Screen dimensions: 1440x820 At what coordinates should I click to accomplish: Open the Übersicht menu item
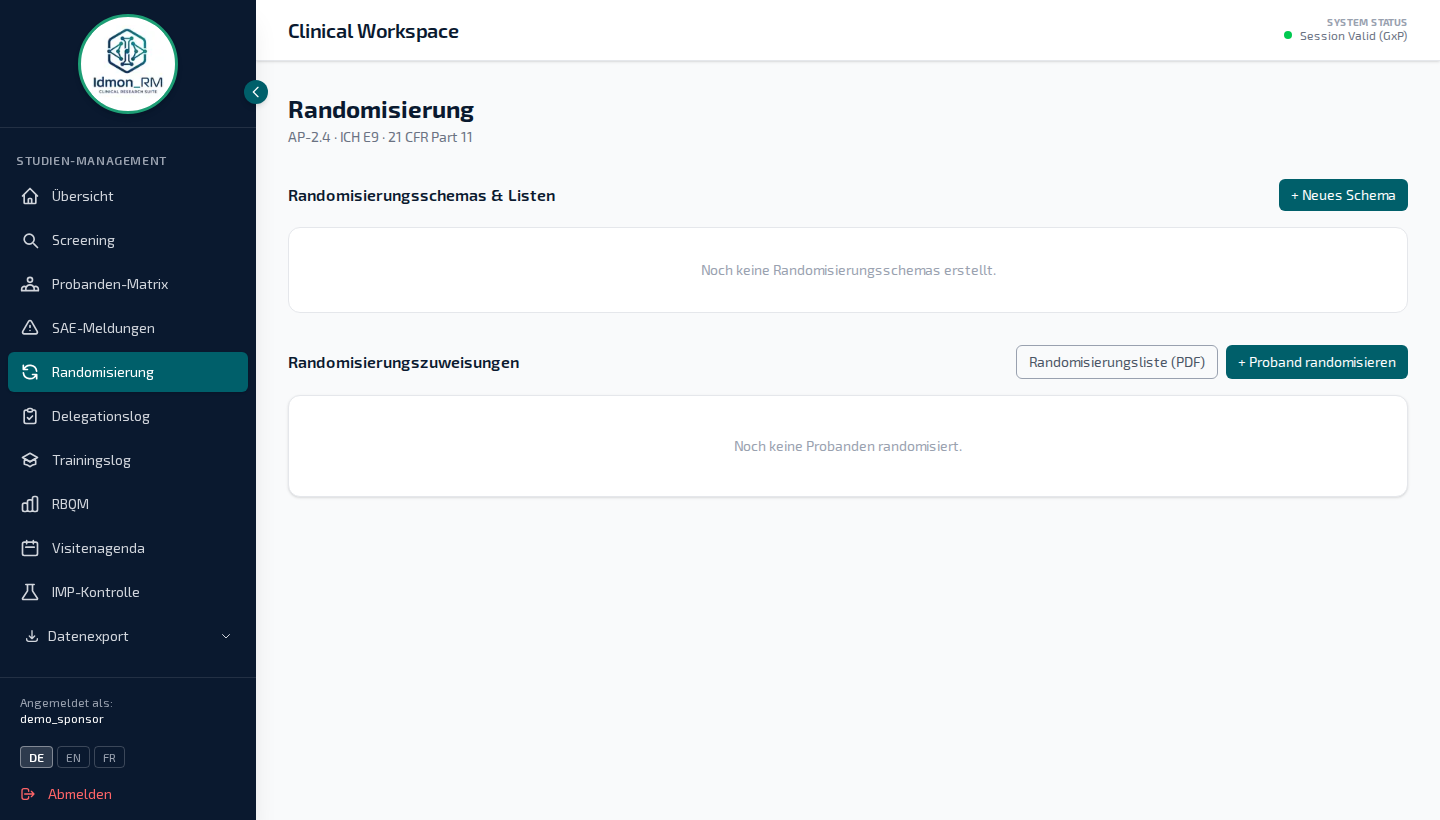(x=128, y=196)
